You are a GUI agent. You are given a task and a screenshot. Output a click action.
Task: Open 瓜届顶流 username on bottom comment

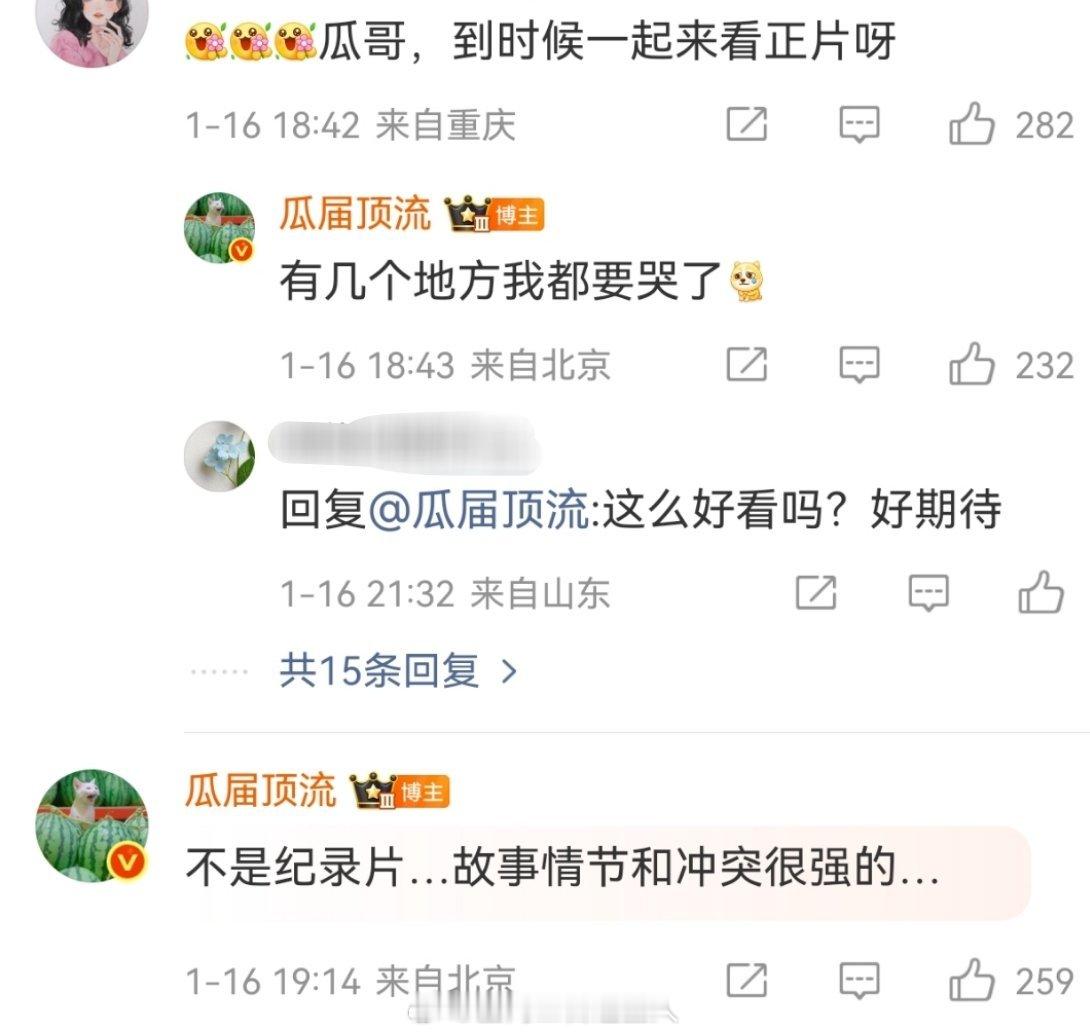(x=261, y=790)
